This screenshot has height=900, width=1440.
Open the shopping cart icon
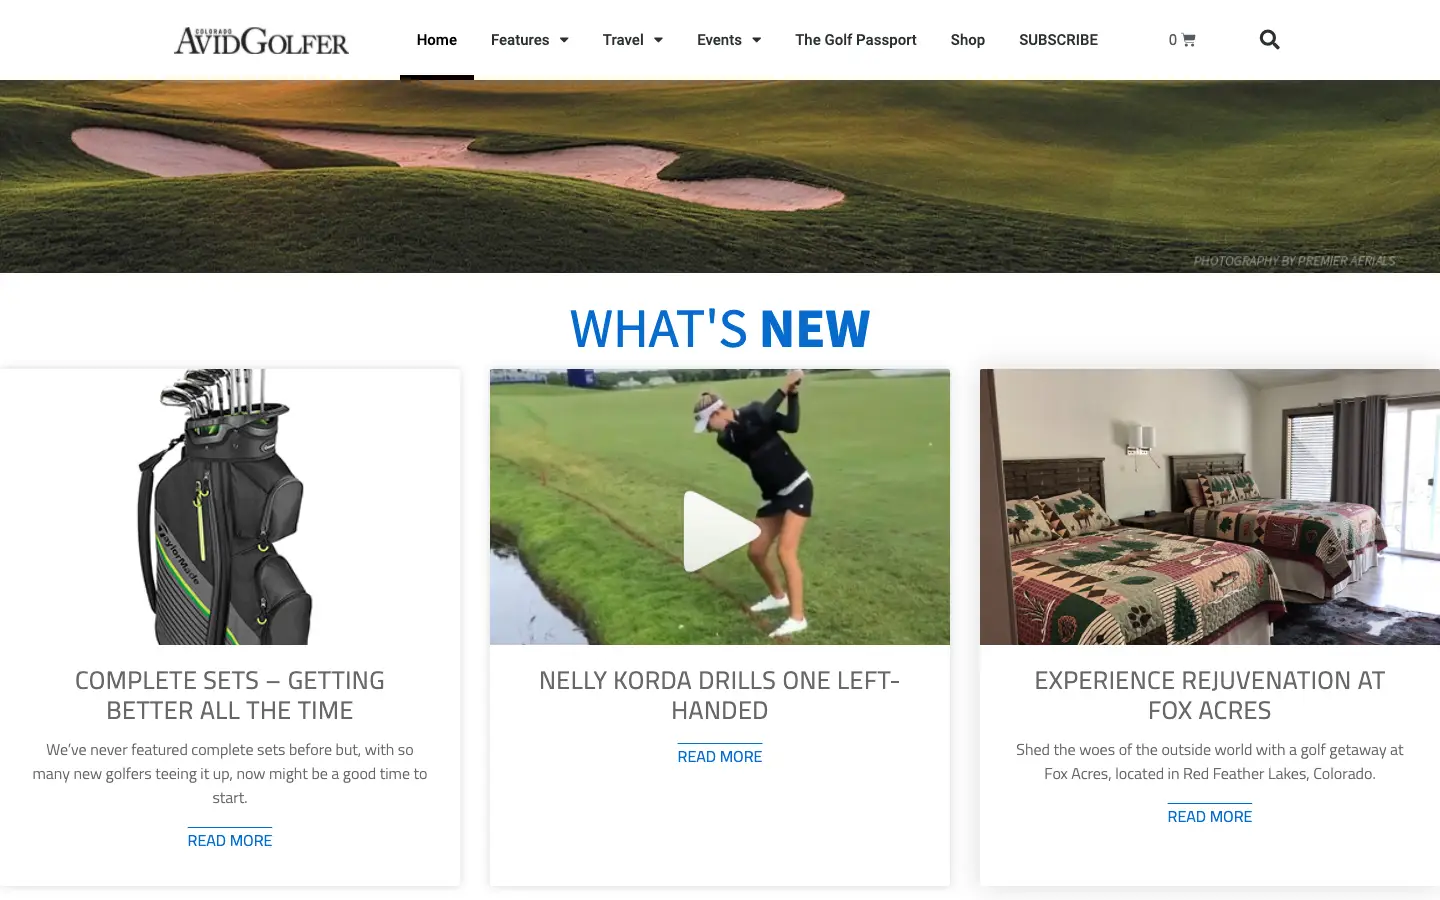[1188, 40]
